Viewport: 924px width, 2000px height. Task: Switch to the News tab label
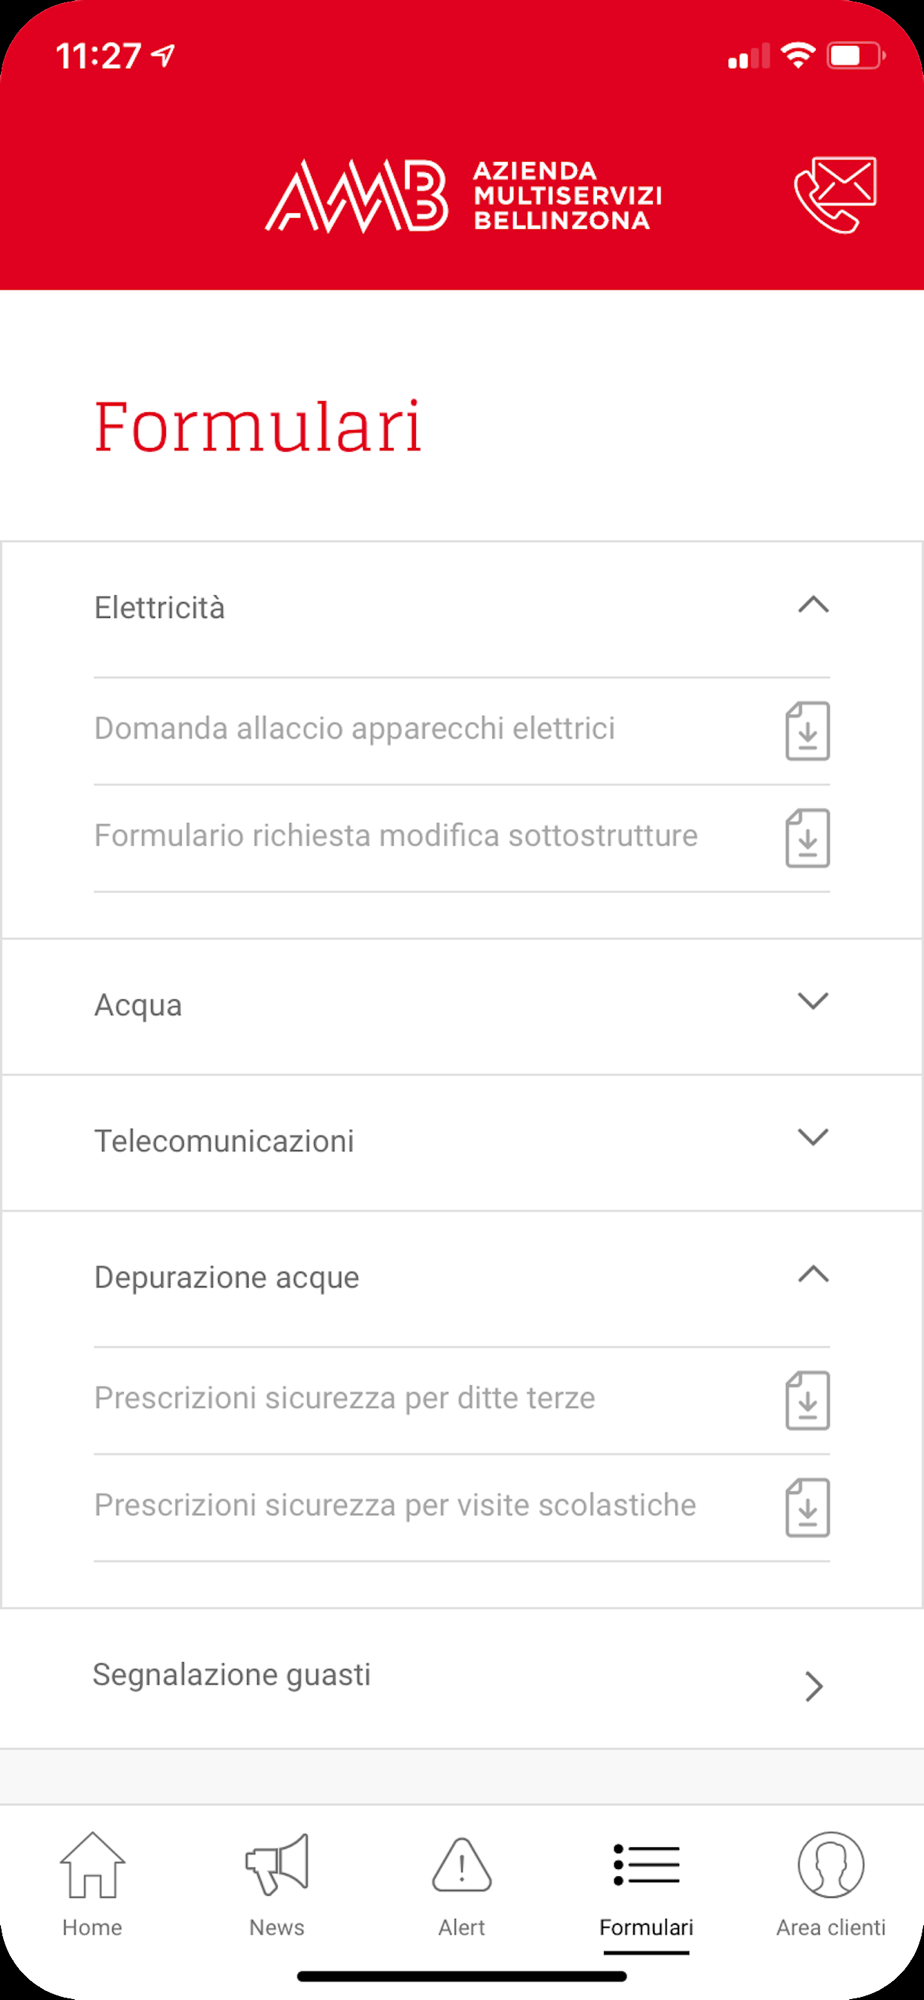click(x=277, y=1927)
